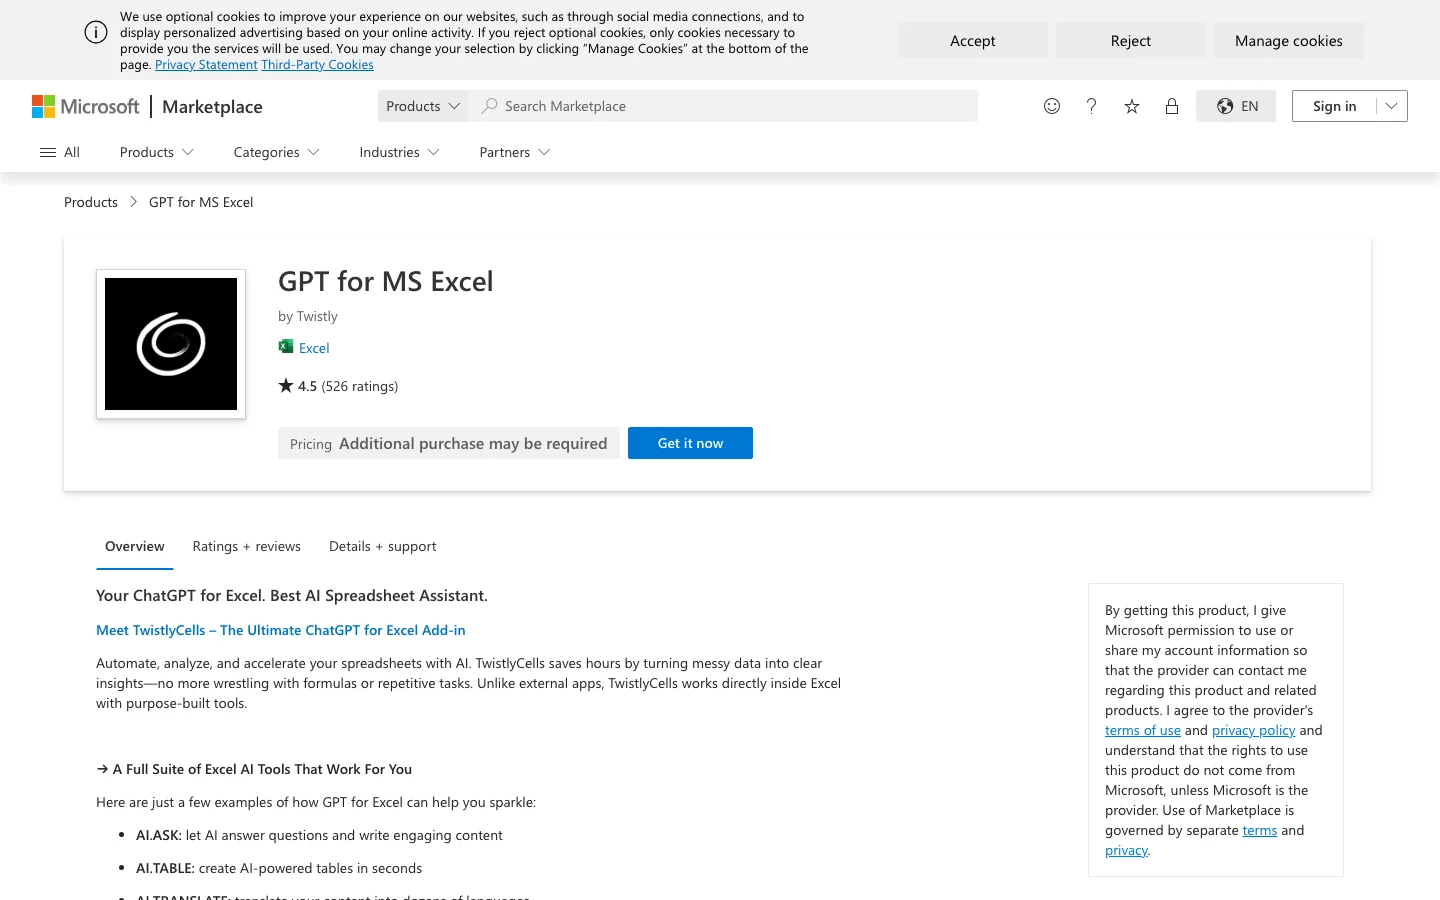Open the feedback smiley icon
Image resolution: width=1440 pixels, height=900 pixels.
point(1052,106)
